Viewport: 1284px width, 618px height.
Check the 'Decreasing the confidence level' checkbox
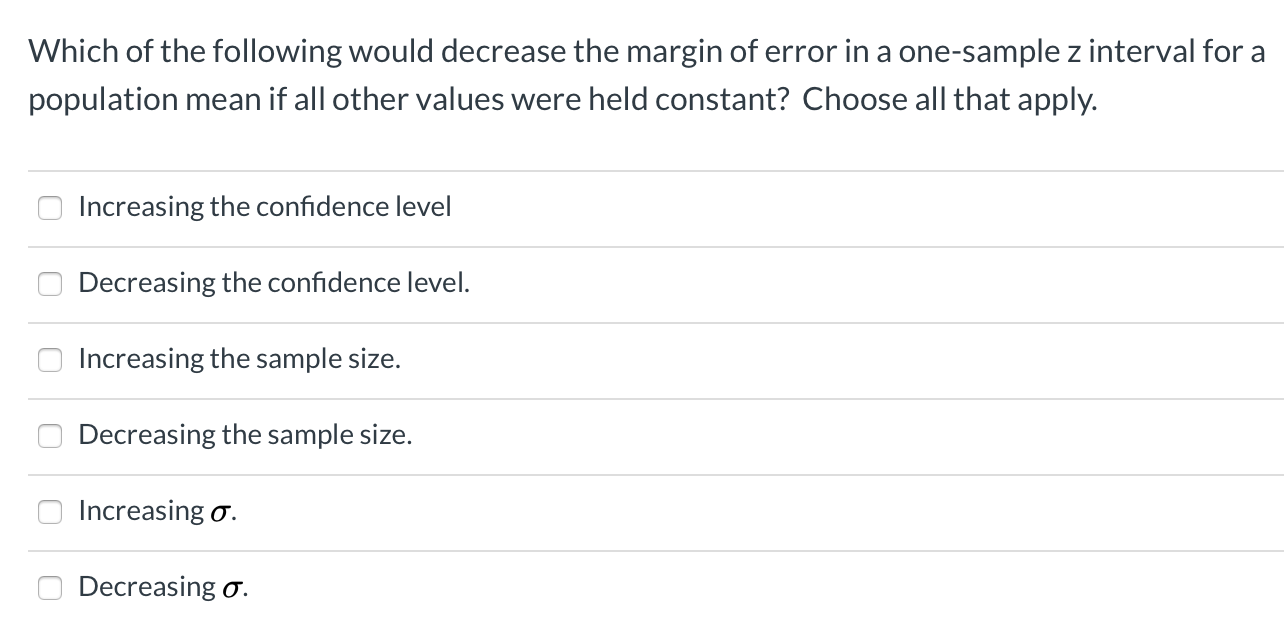[50, 284]
